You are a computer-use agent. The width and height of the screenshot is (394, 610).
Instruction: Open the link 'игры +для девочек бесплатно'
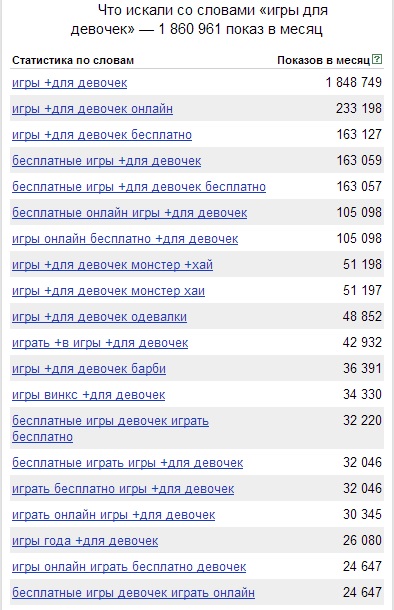pyautogui.click(x=102, y=135)
